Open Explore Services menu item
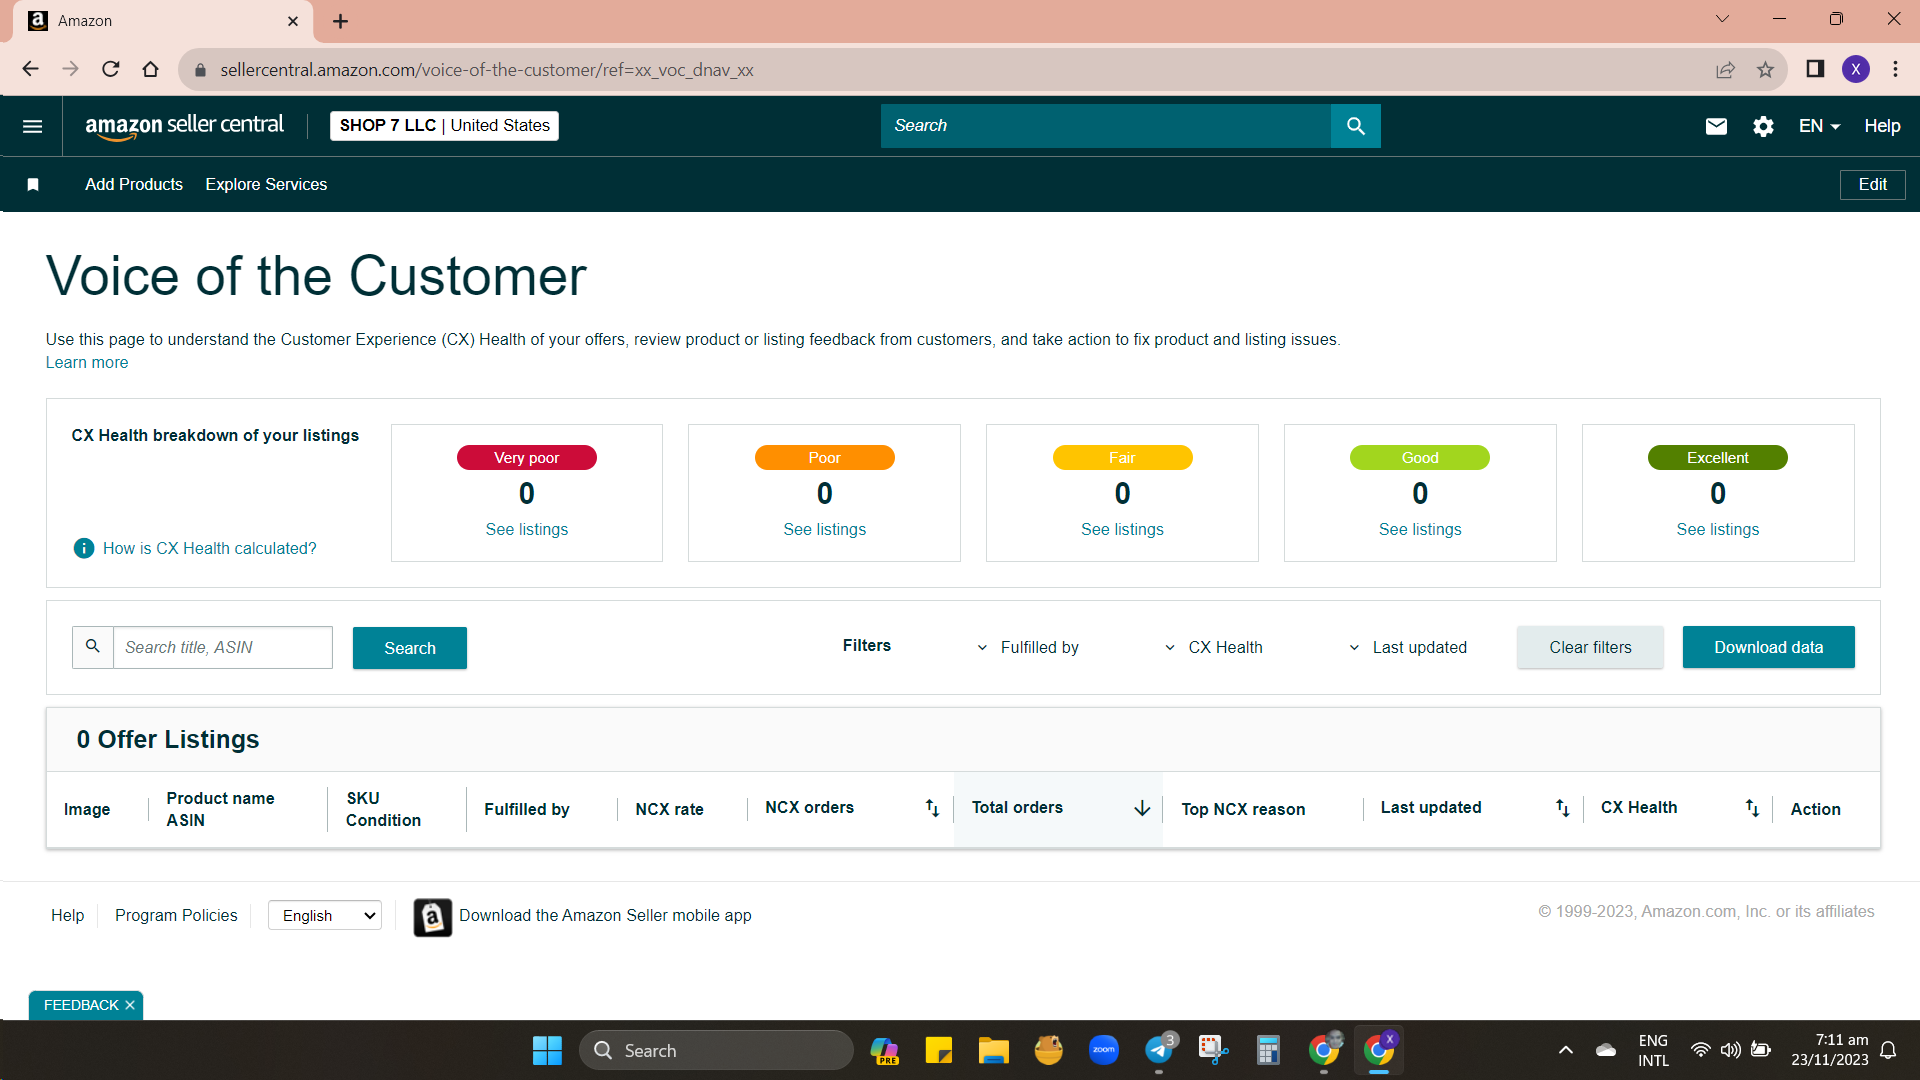The image size is (1920, 1080). pos(266,184)
